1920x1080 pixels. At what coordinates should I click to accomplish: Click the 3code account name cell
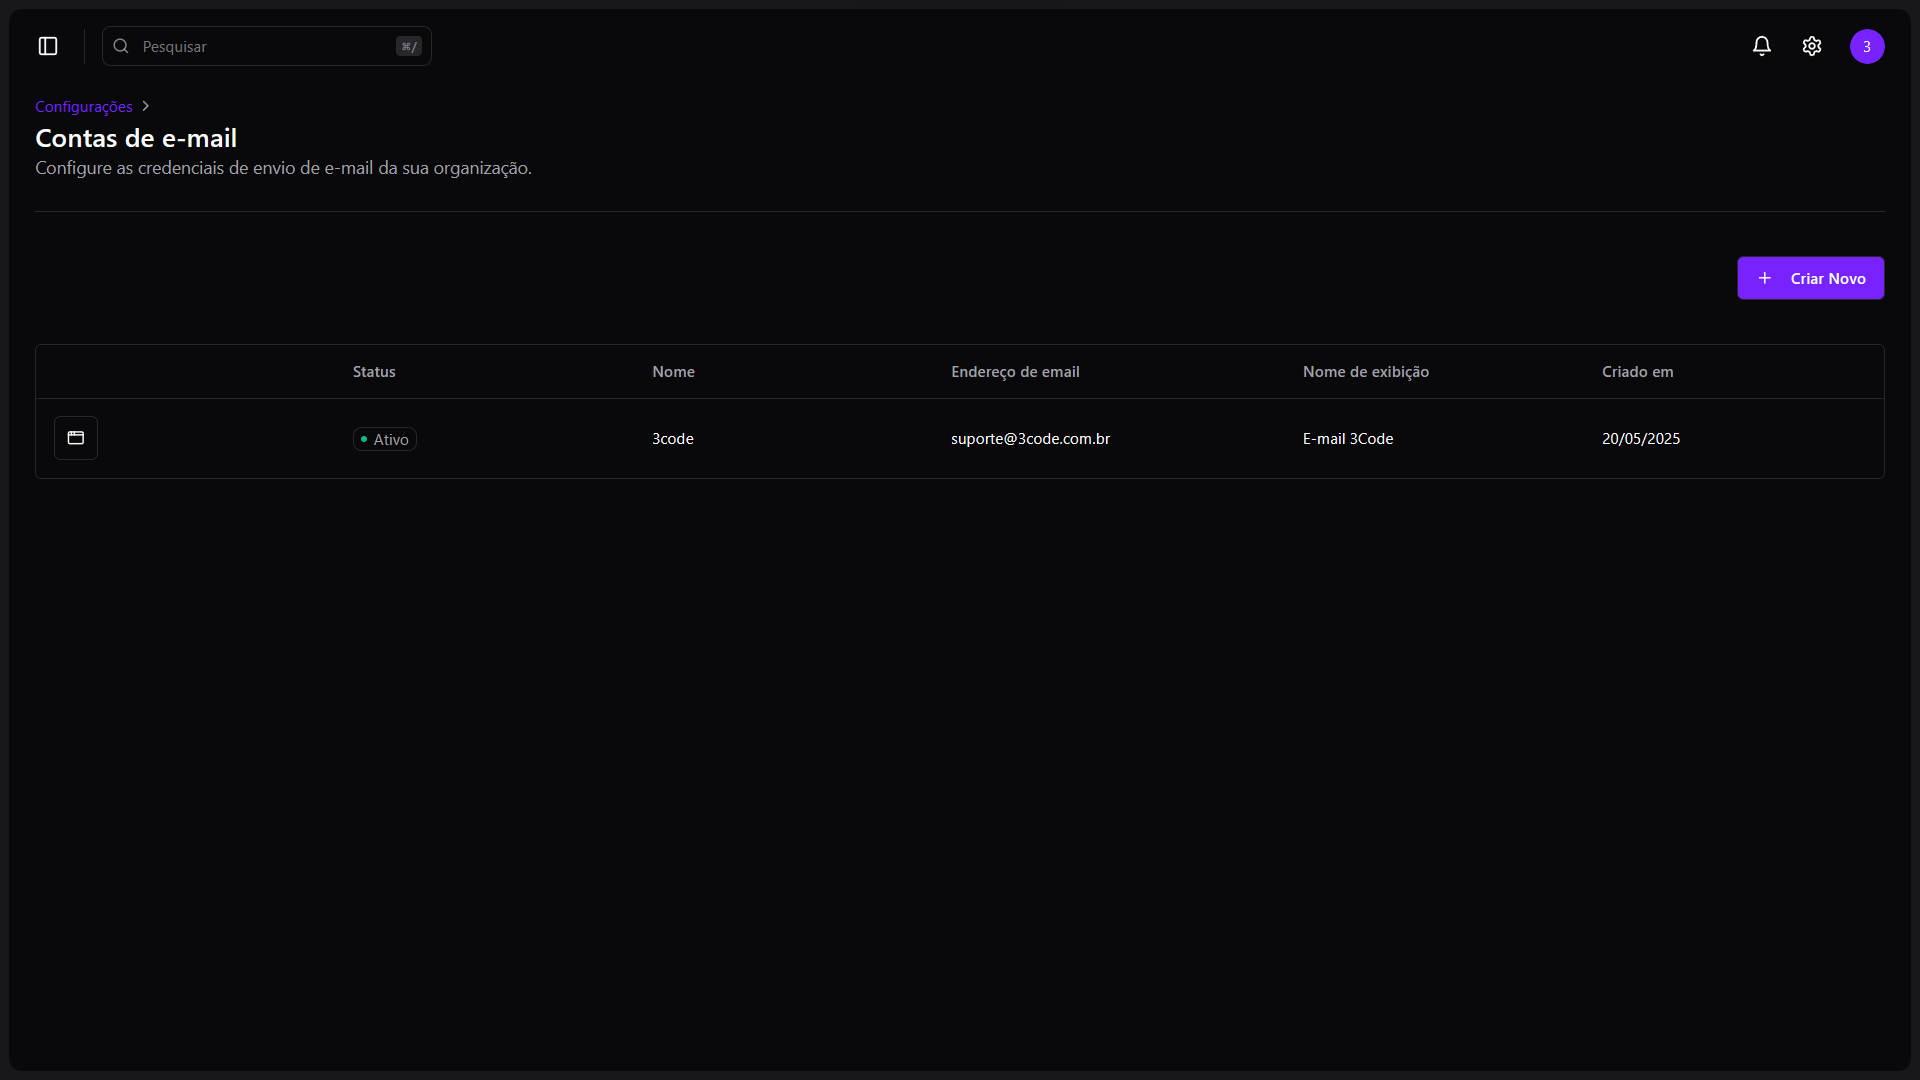(673, 439)
